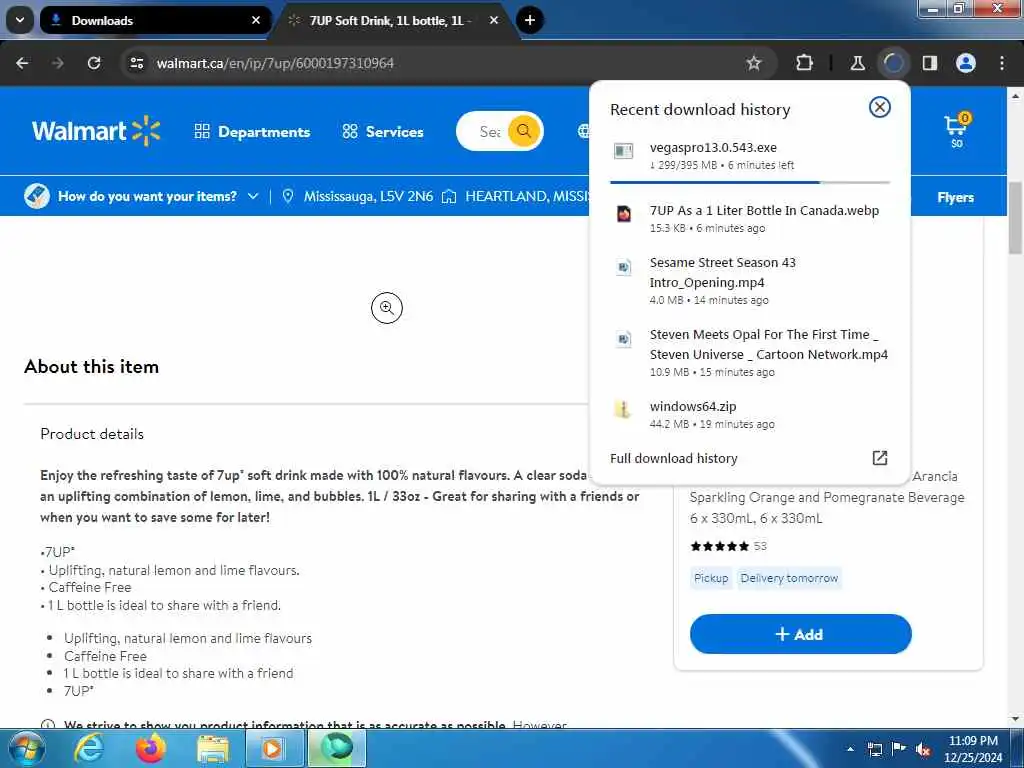Switch to the Downloads tab
1024x768 pixels.
155,20
